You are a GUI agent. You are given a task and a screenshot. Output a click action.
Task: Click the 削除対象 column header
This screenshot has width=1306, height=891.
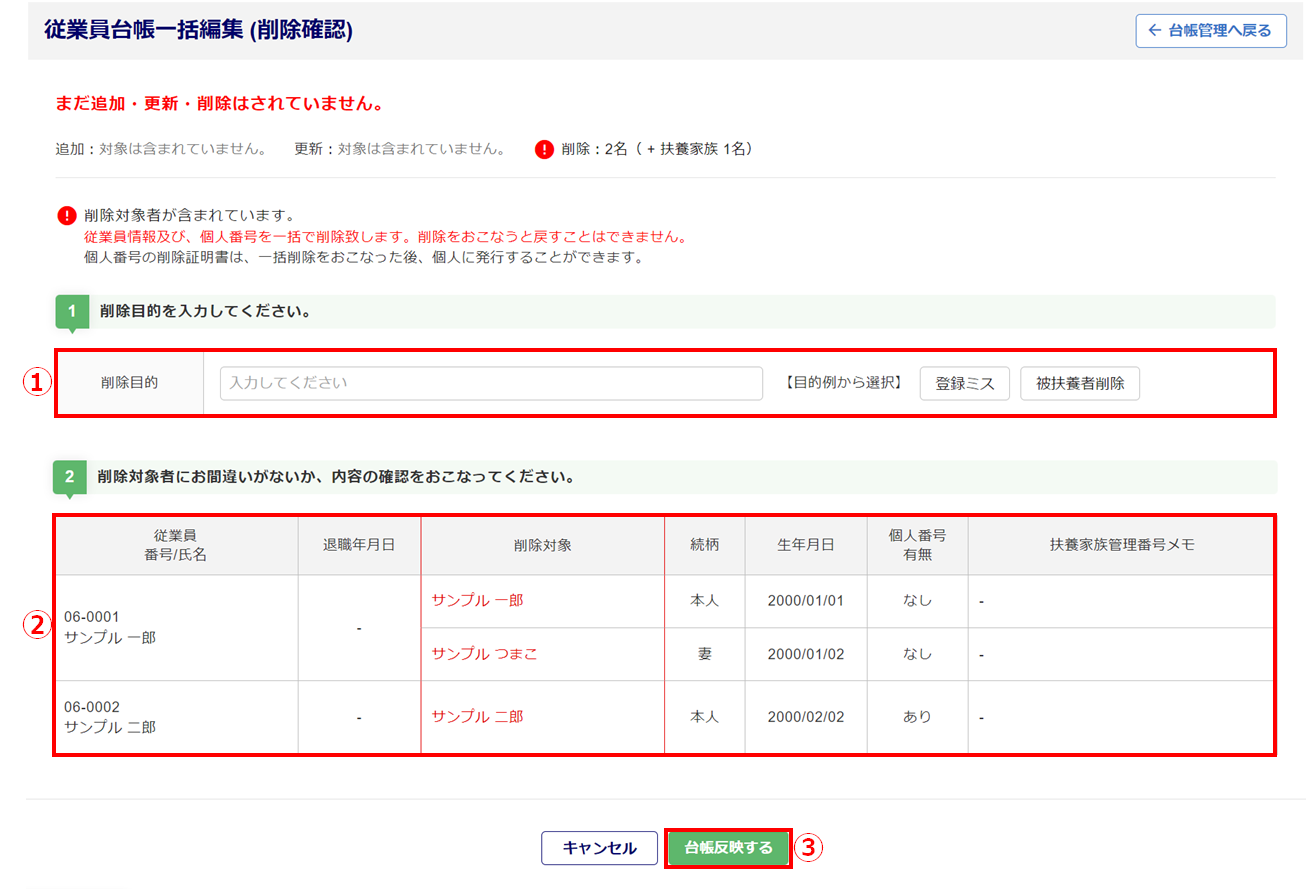pyautogui.click(x=542, y=545)
